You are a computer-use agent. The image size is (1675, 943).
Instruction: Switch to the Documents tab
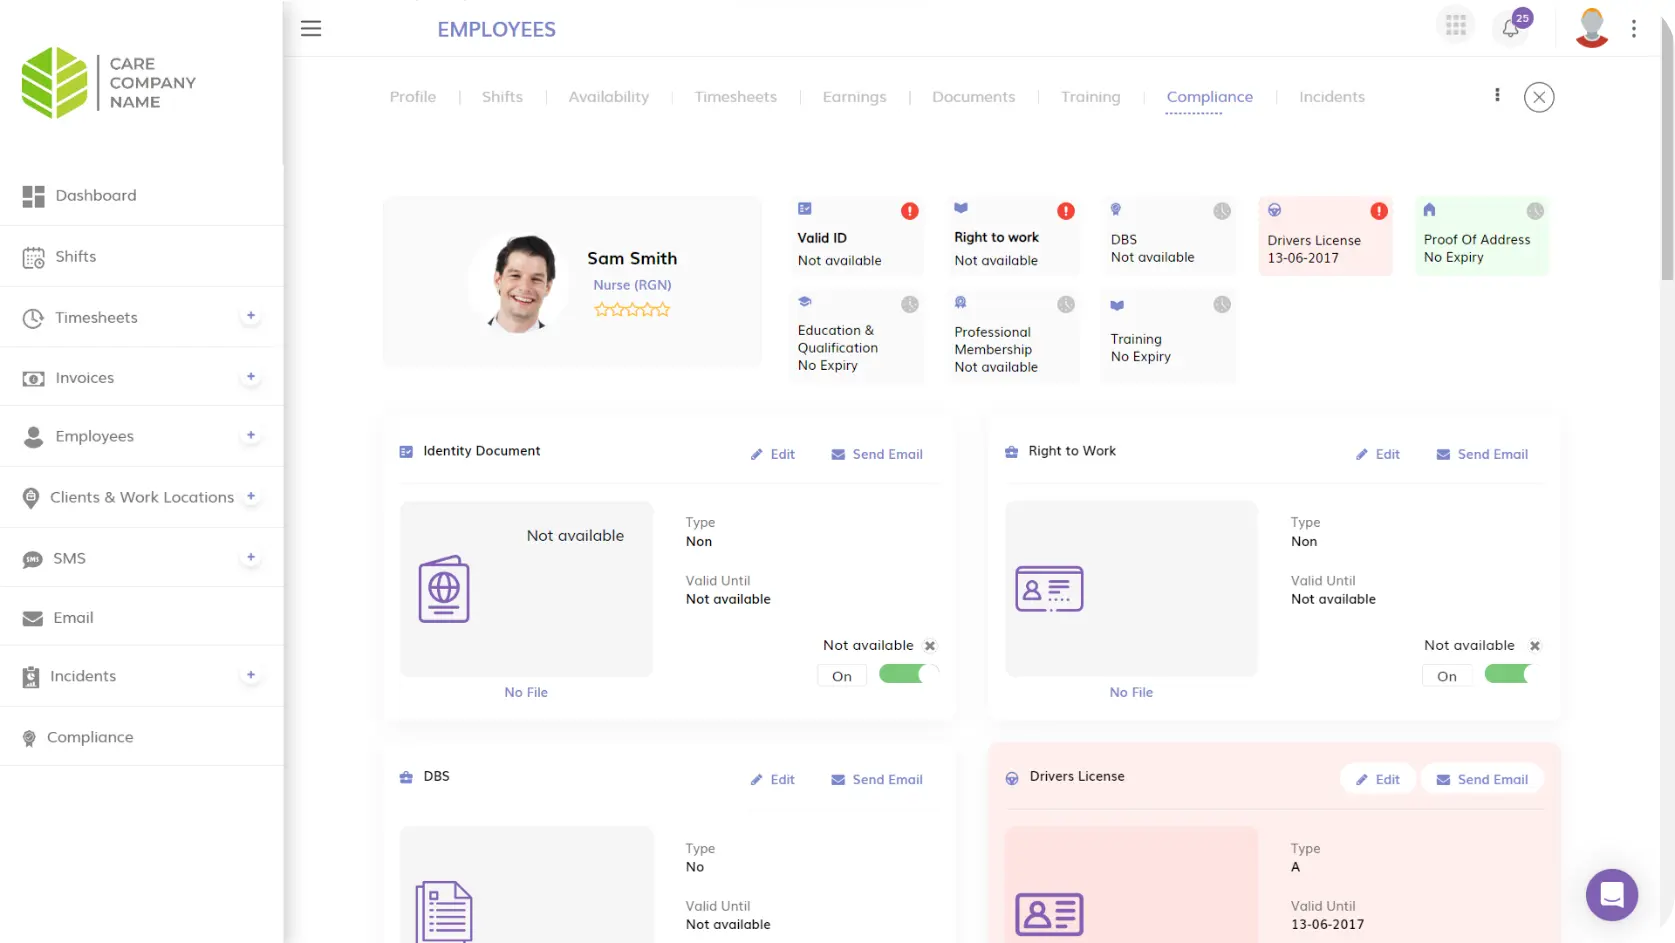click(x=973, y=97)
